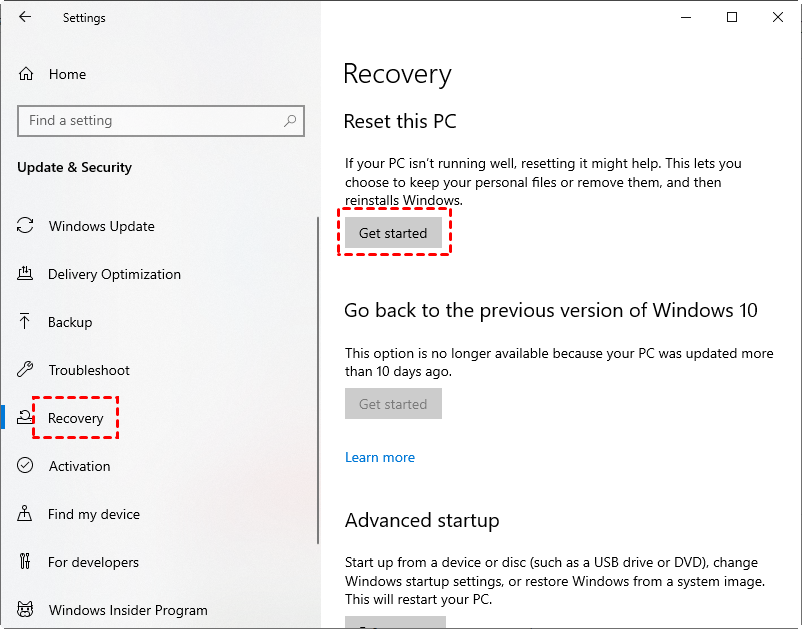Click the Windows Insider Program cat icon
The width and height of the screenshot is (802, 629).
click(26, 610)
